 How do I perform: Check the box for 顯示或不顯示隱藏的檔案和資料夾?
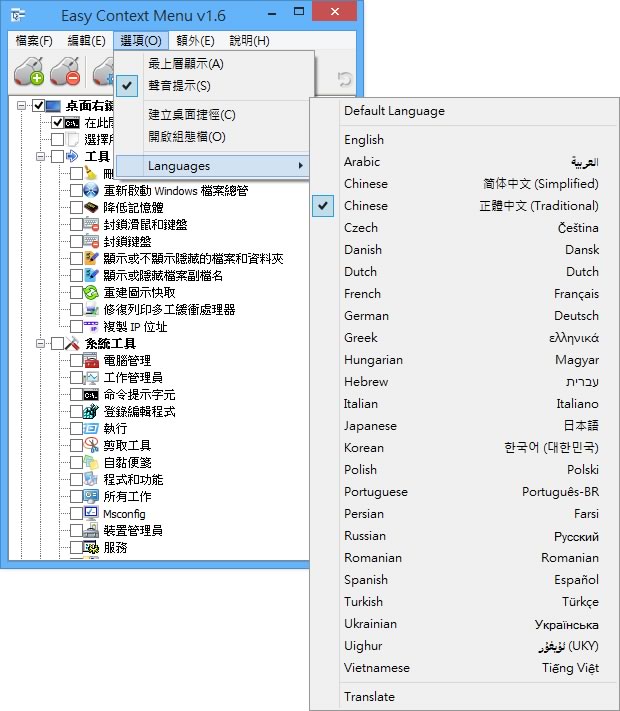76,258
